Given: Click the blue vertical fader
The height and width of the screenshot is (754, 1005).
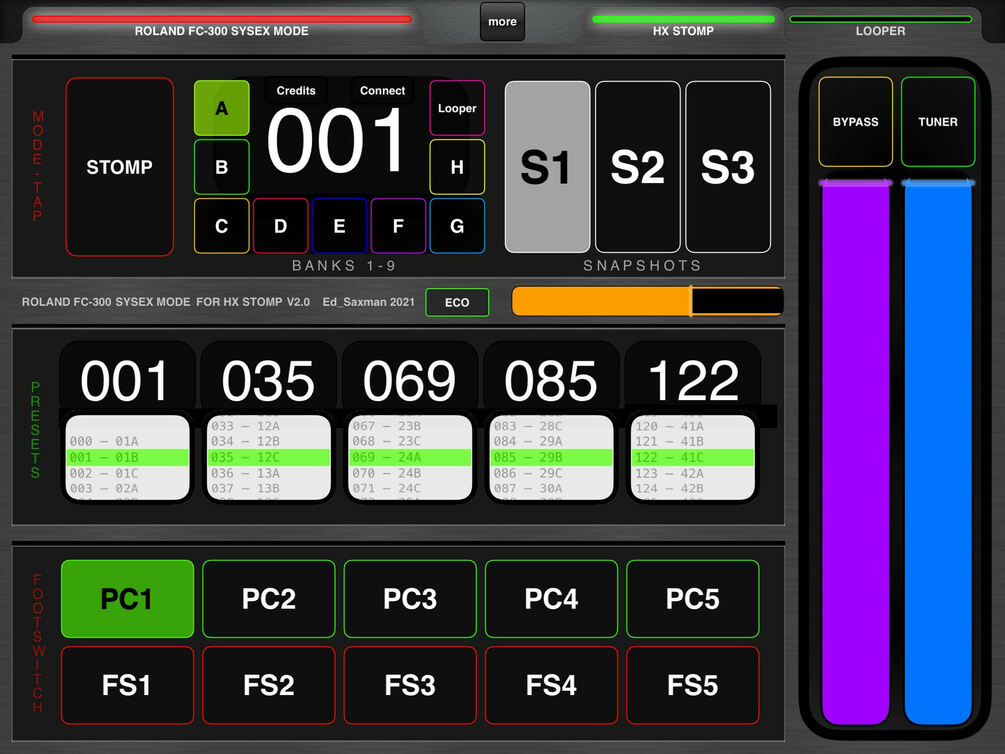Looking at the screenshot, I should pyautogui.click(x=938, y=451).
